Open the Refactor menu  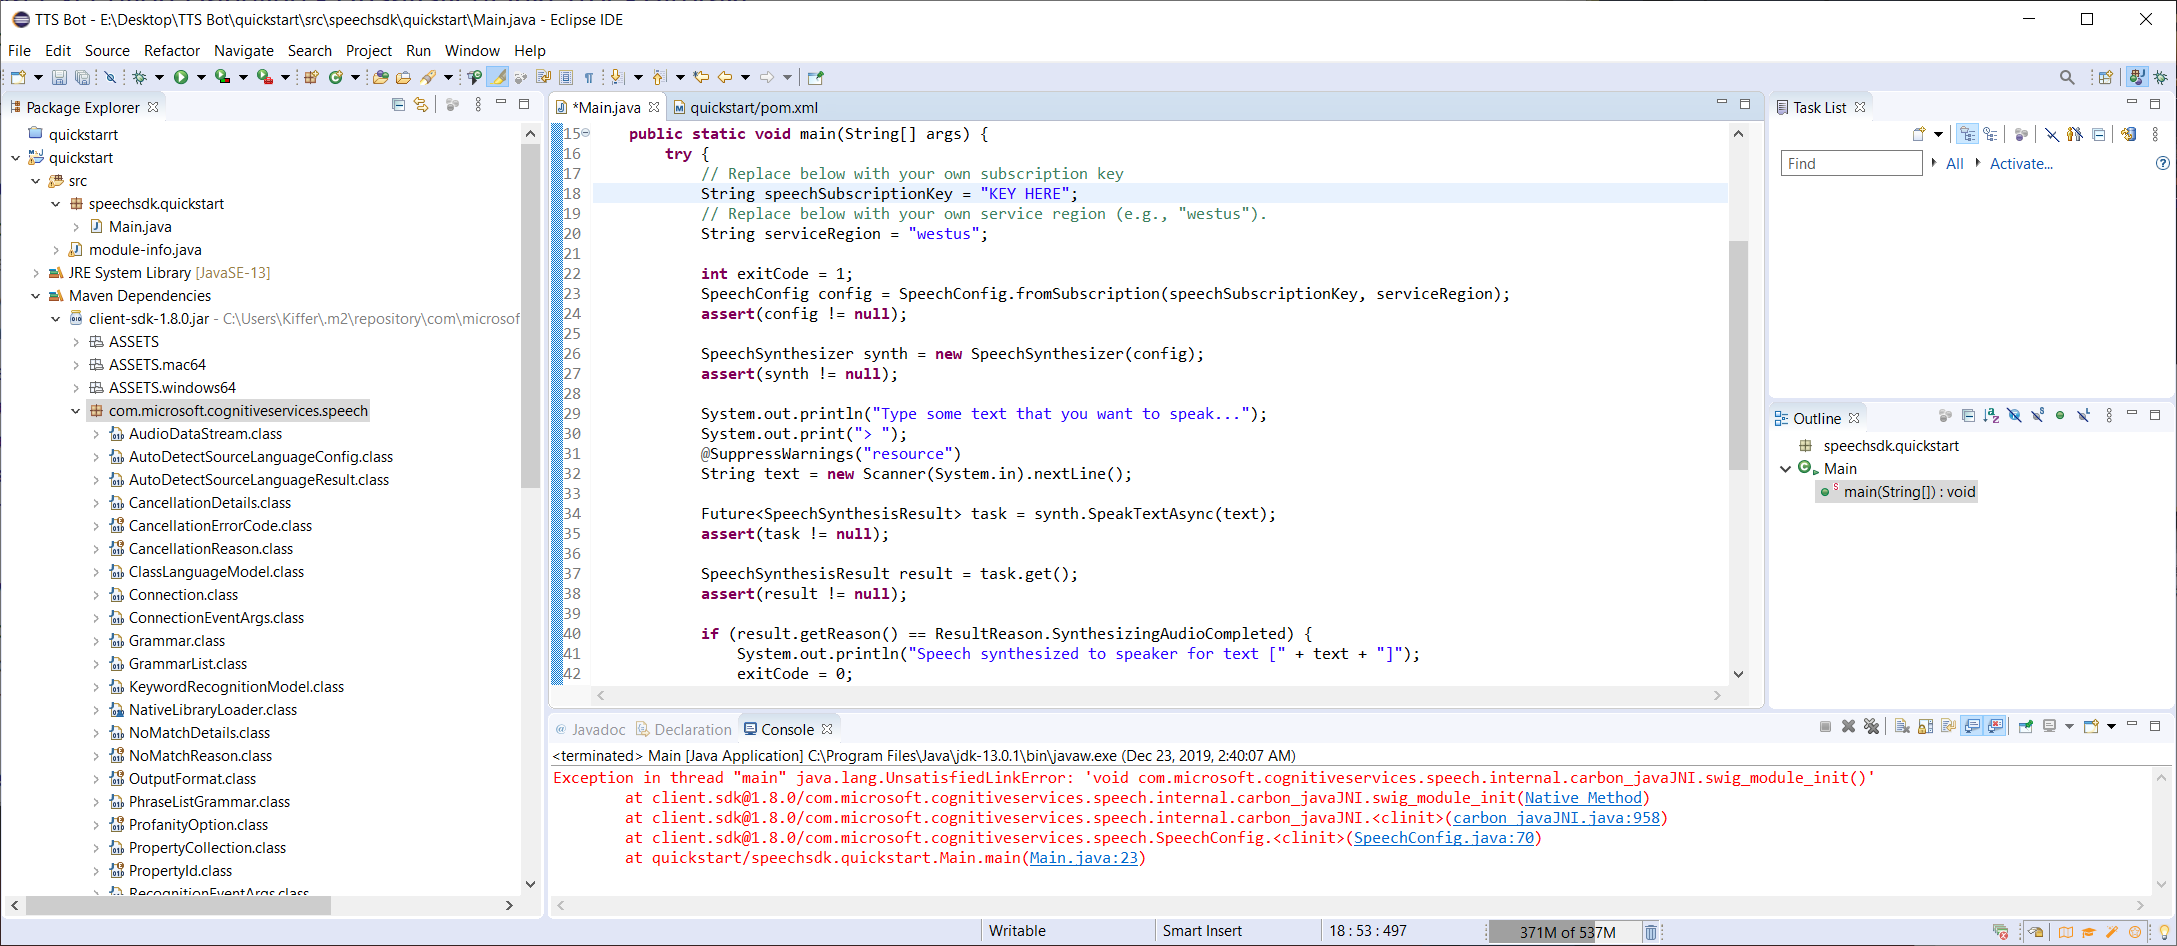click(172, 50)
